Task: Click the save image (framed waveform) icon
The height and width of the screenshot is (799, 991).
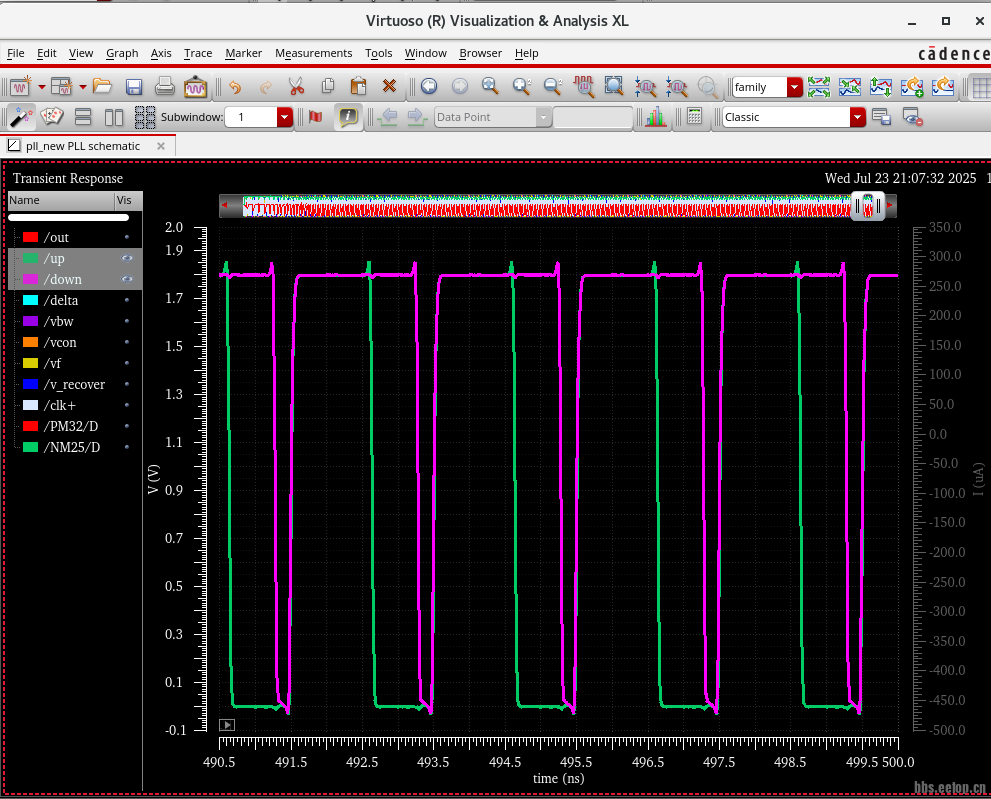Action: [195, 86]
